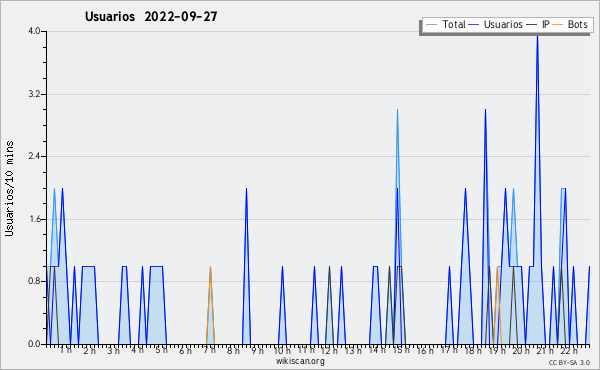Click the '7 h' x-axis label
The width and height of the screenshot is (600, 370).
tap(209, 350)
